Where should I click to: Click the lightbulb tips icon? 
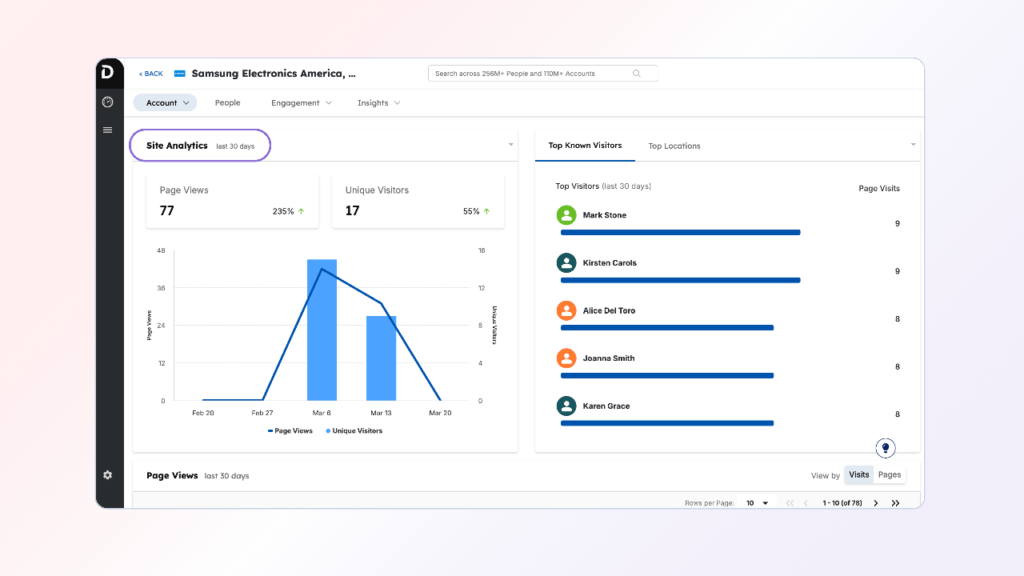point(884,448)
